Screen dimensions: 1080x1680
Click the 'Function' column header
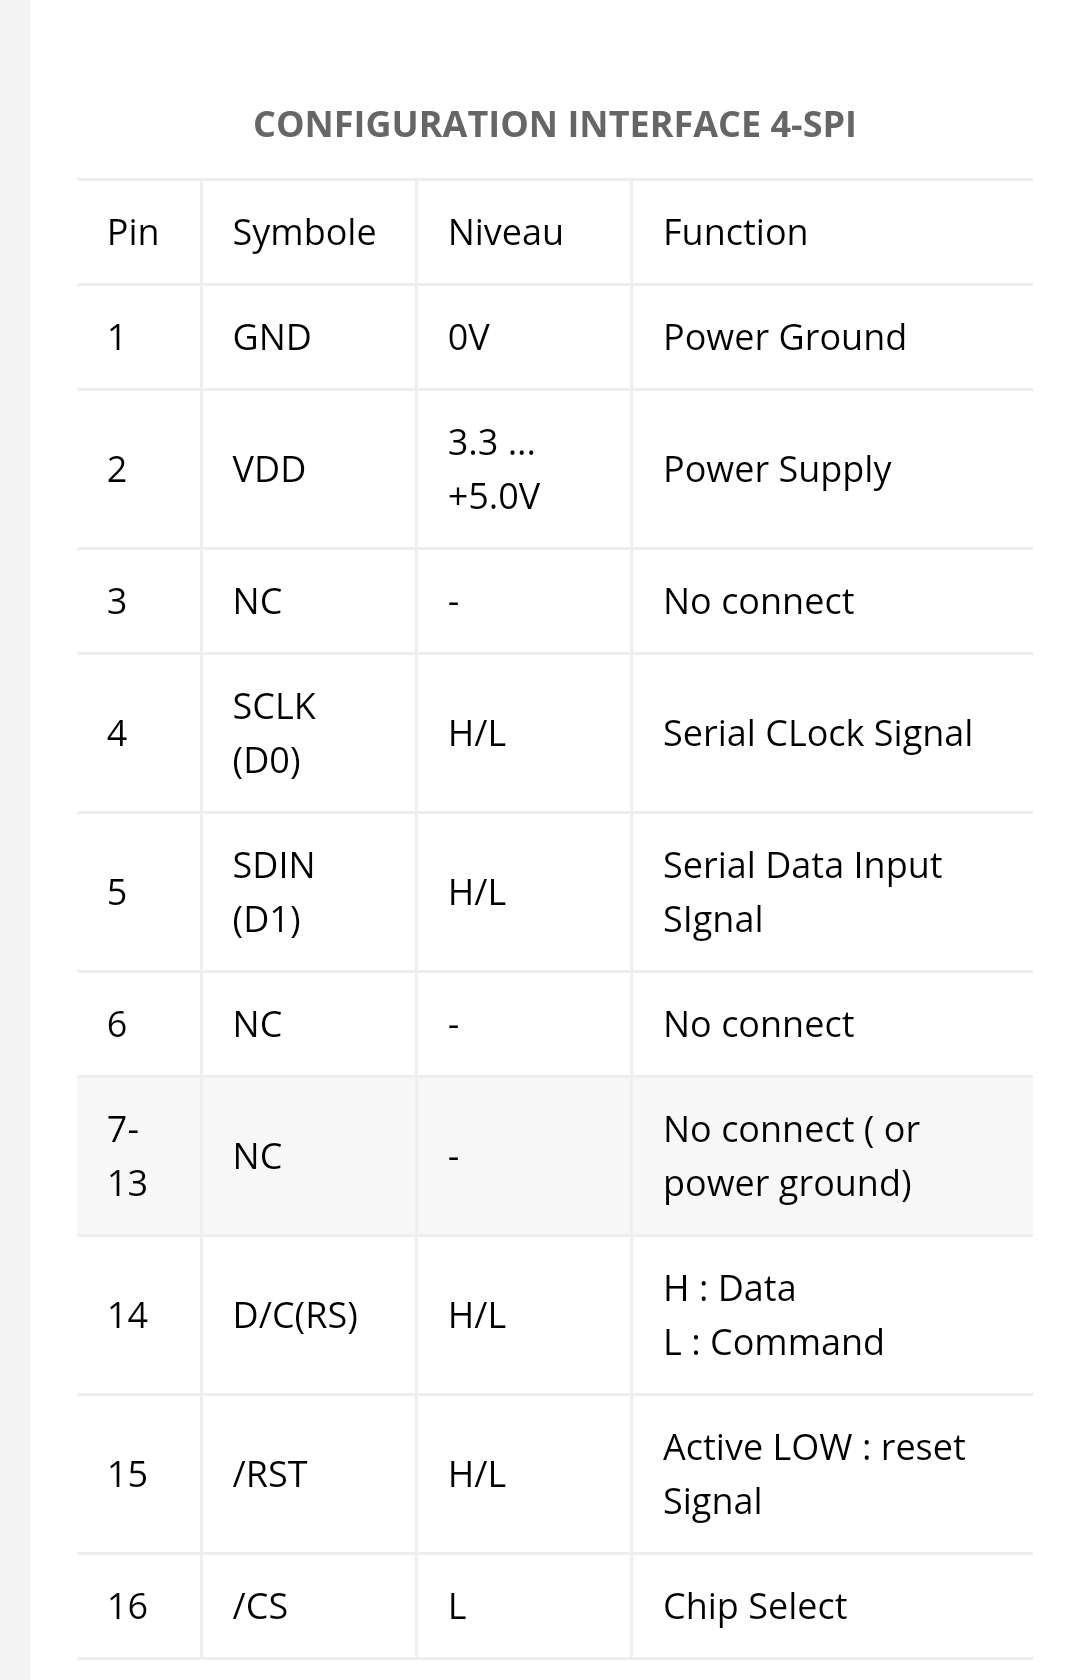(x=735, y=233)
